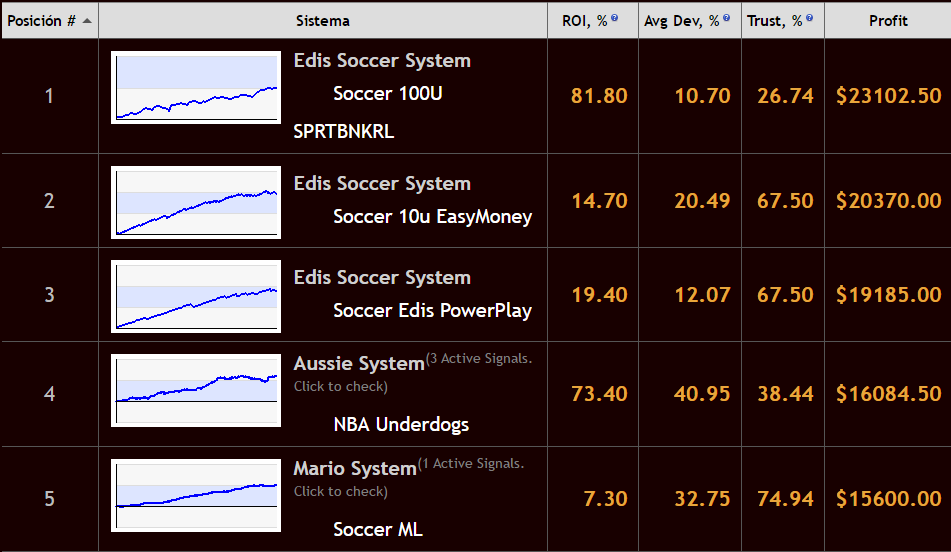Open NBA Underdogs chart thumbnail
This screenshot has width=951, height=552.
point(196,390)
